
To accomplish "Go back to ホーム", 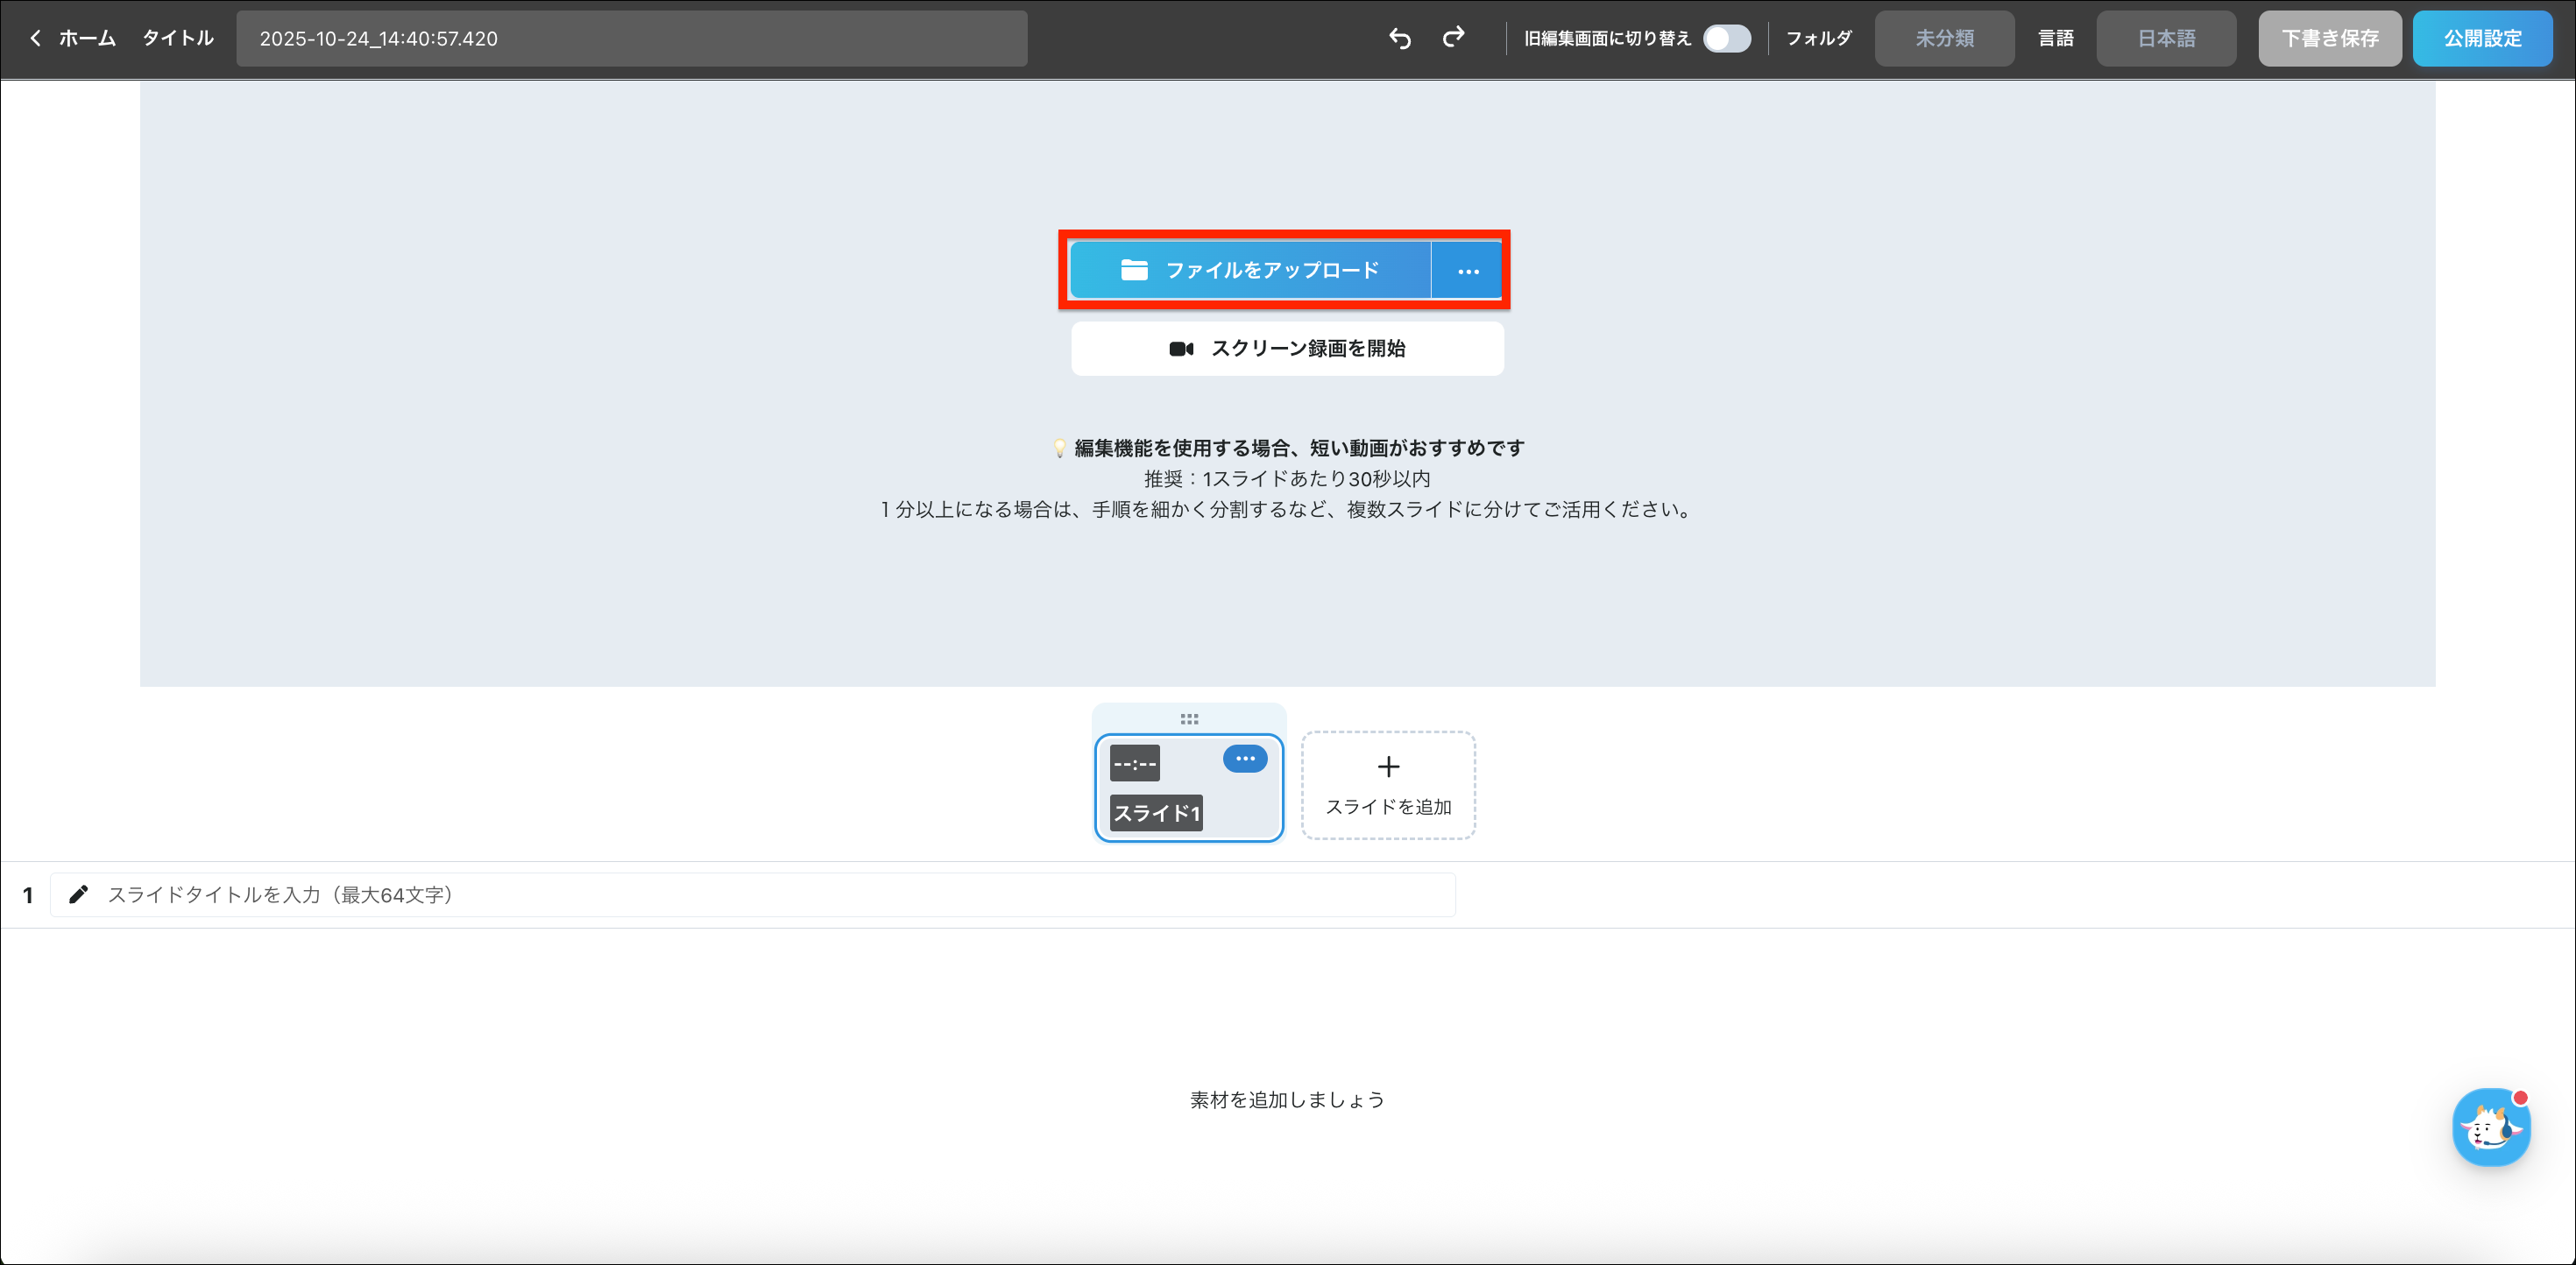I will [87, 39].
